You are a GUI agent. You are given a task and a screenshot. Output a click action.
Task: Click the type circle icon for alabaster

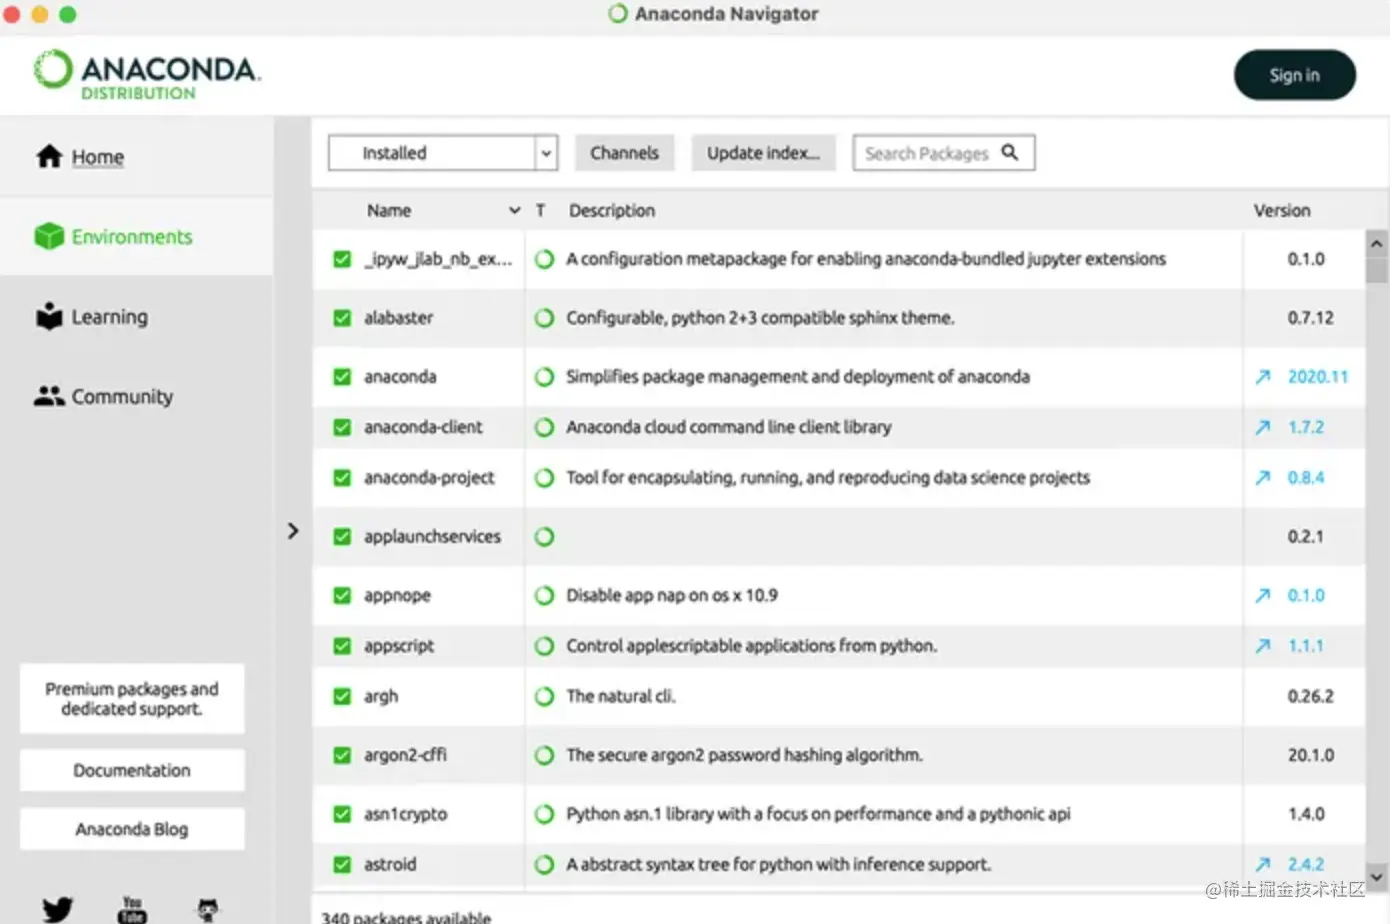click(x=544, y=318)
